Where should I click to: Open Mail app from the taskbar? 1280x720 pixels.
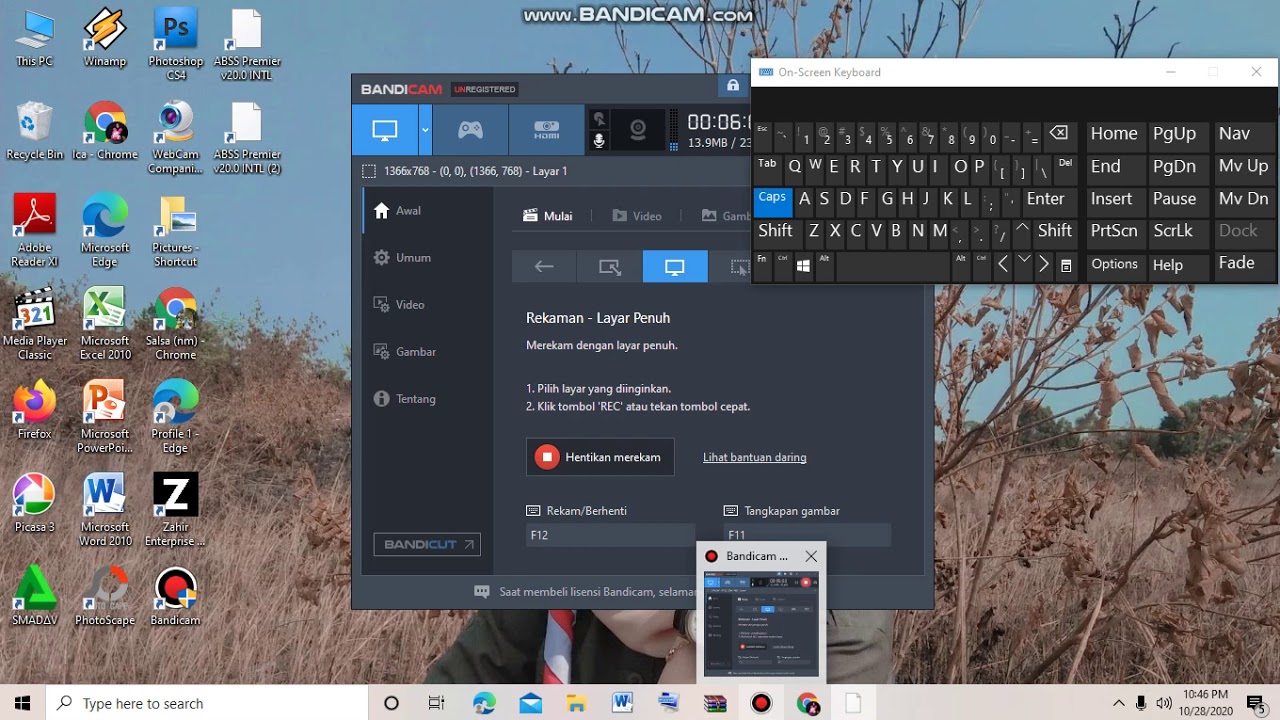[530, 703]
